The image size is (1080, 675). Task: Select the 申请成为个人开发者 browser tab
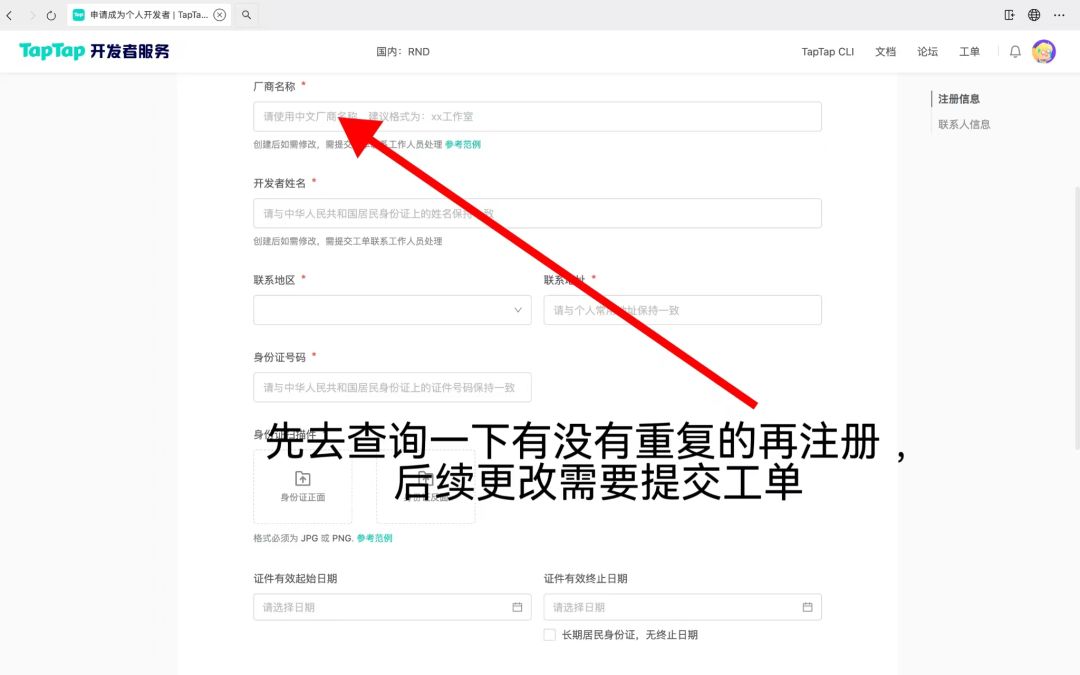[149, 15]
